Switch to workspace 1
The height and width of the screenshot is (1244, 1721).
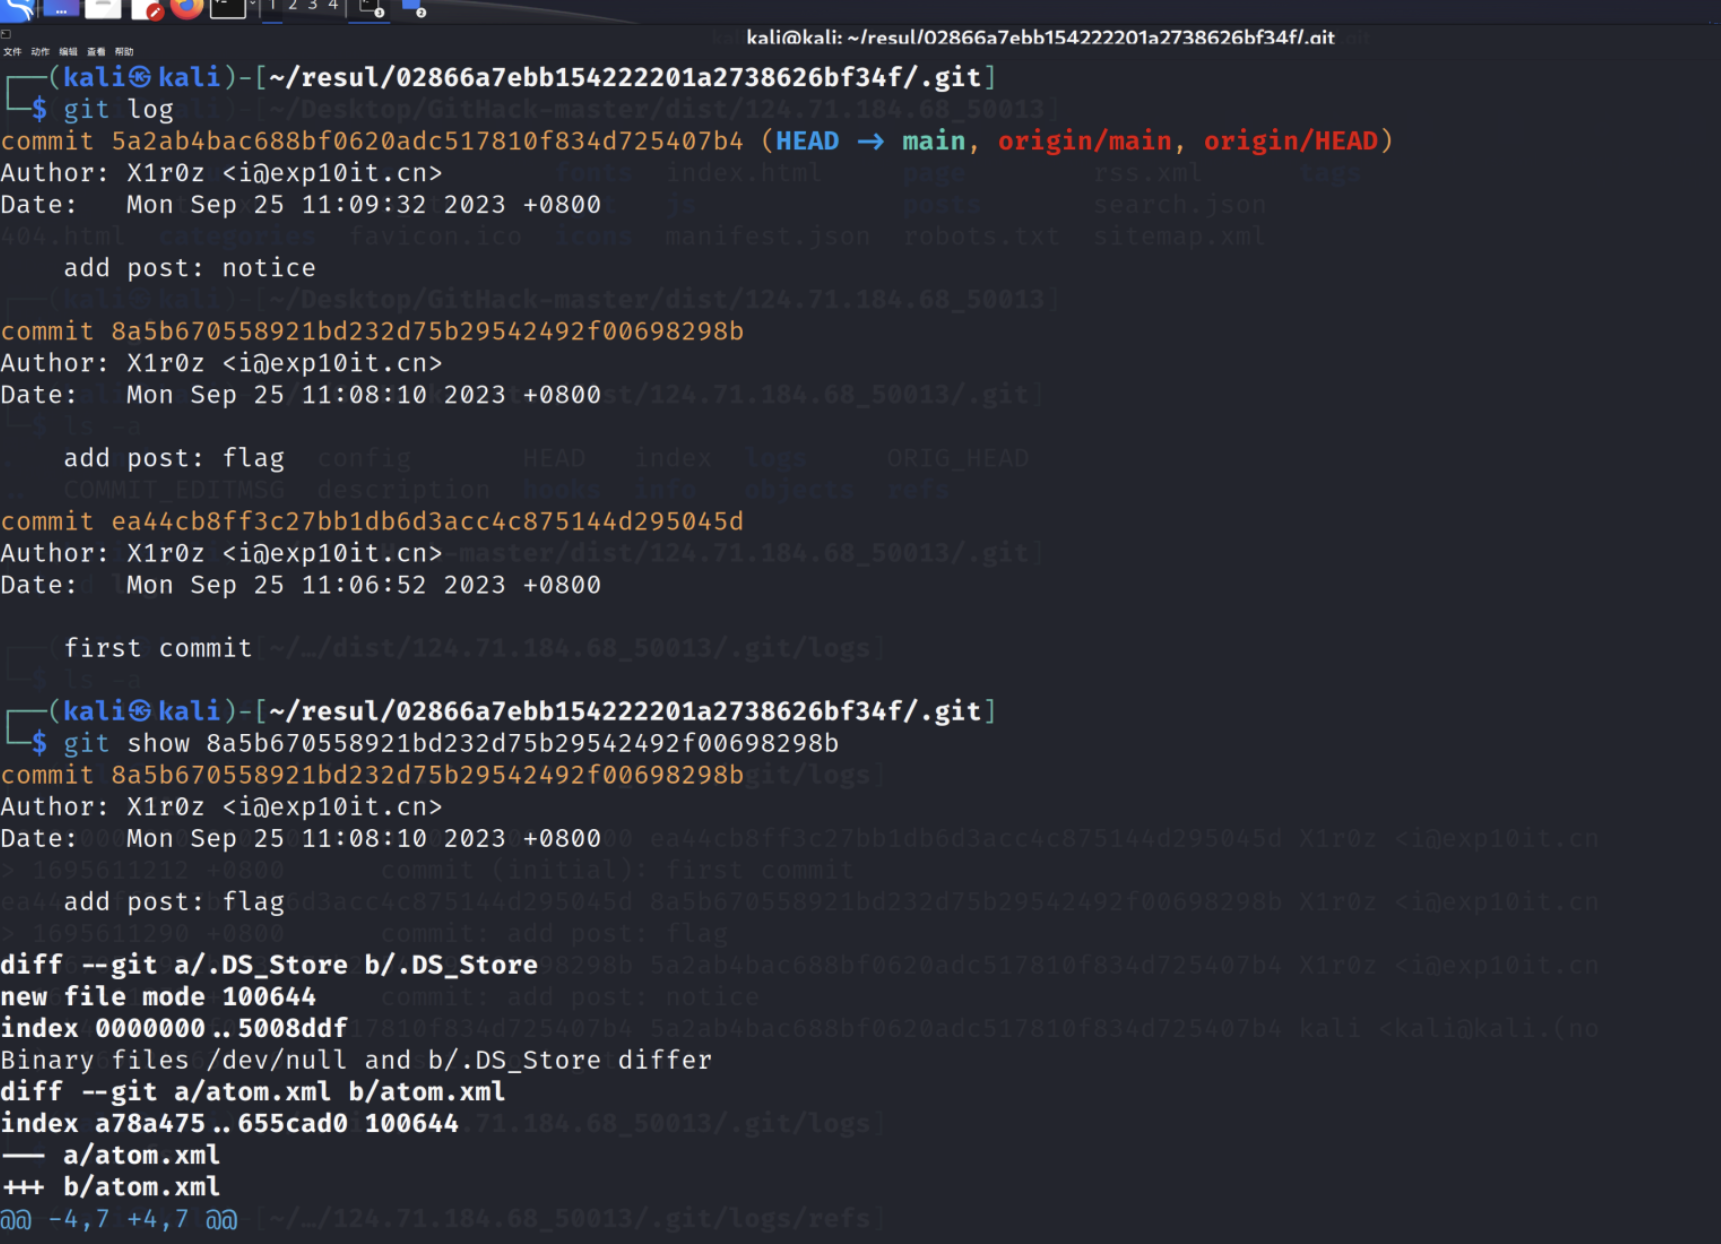(273, 7)
